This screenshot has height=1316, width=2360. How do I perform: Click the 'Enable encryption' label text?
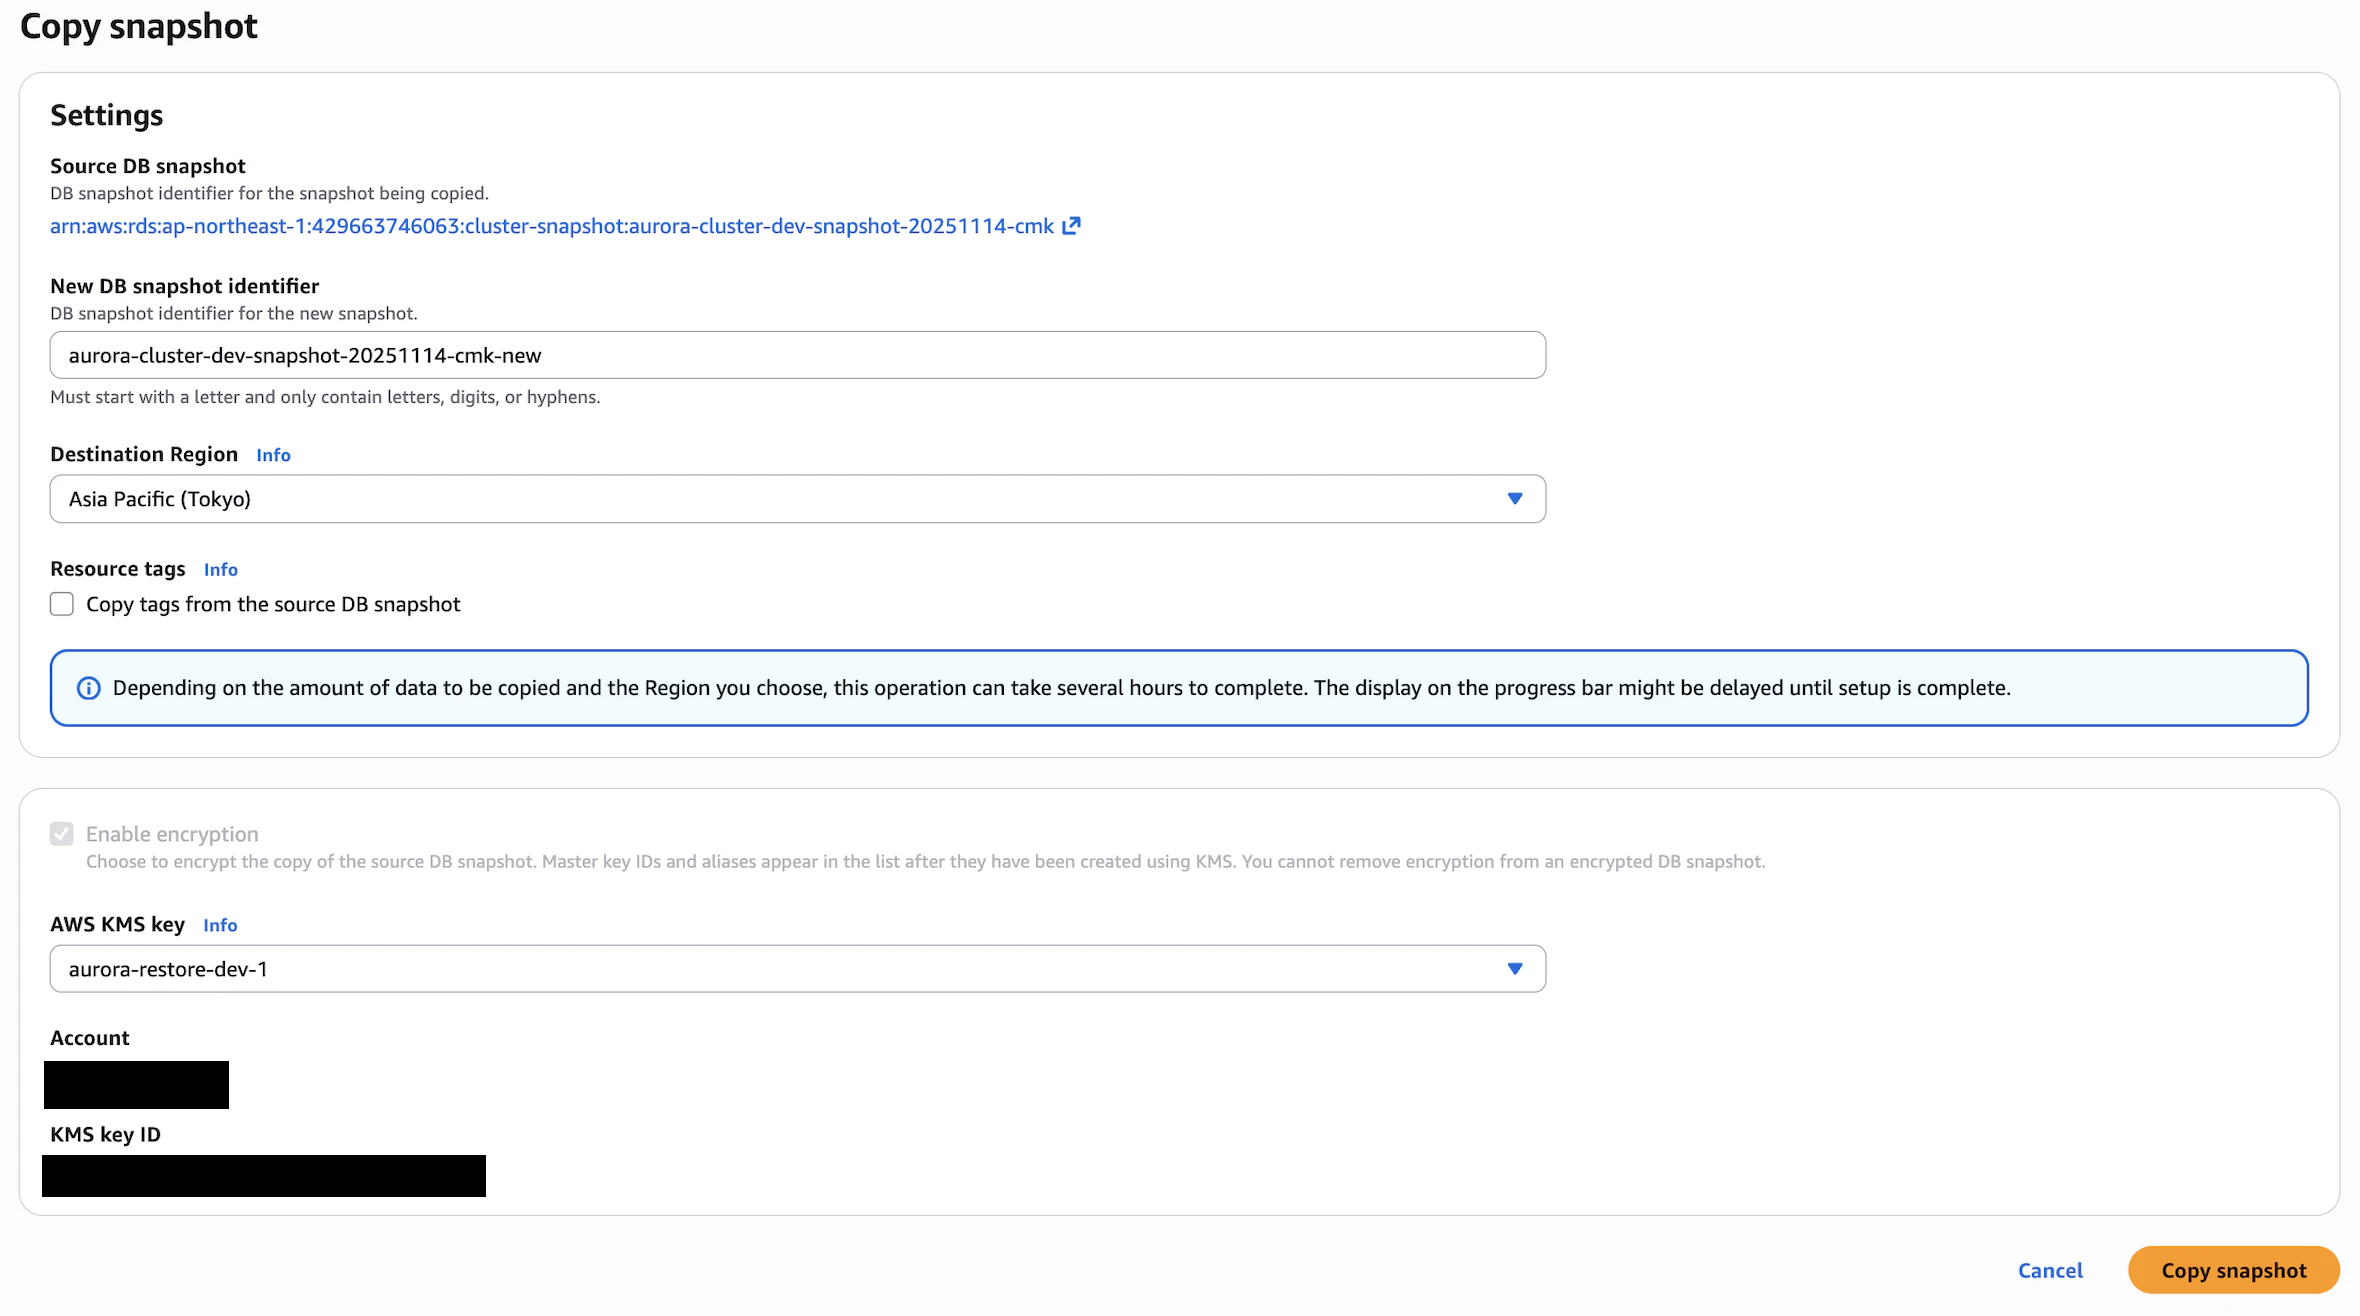[172, 834]
